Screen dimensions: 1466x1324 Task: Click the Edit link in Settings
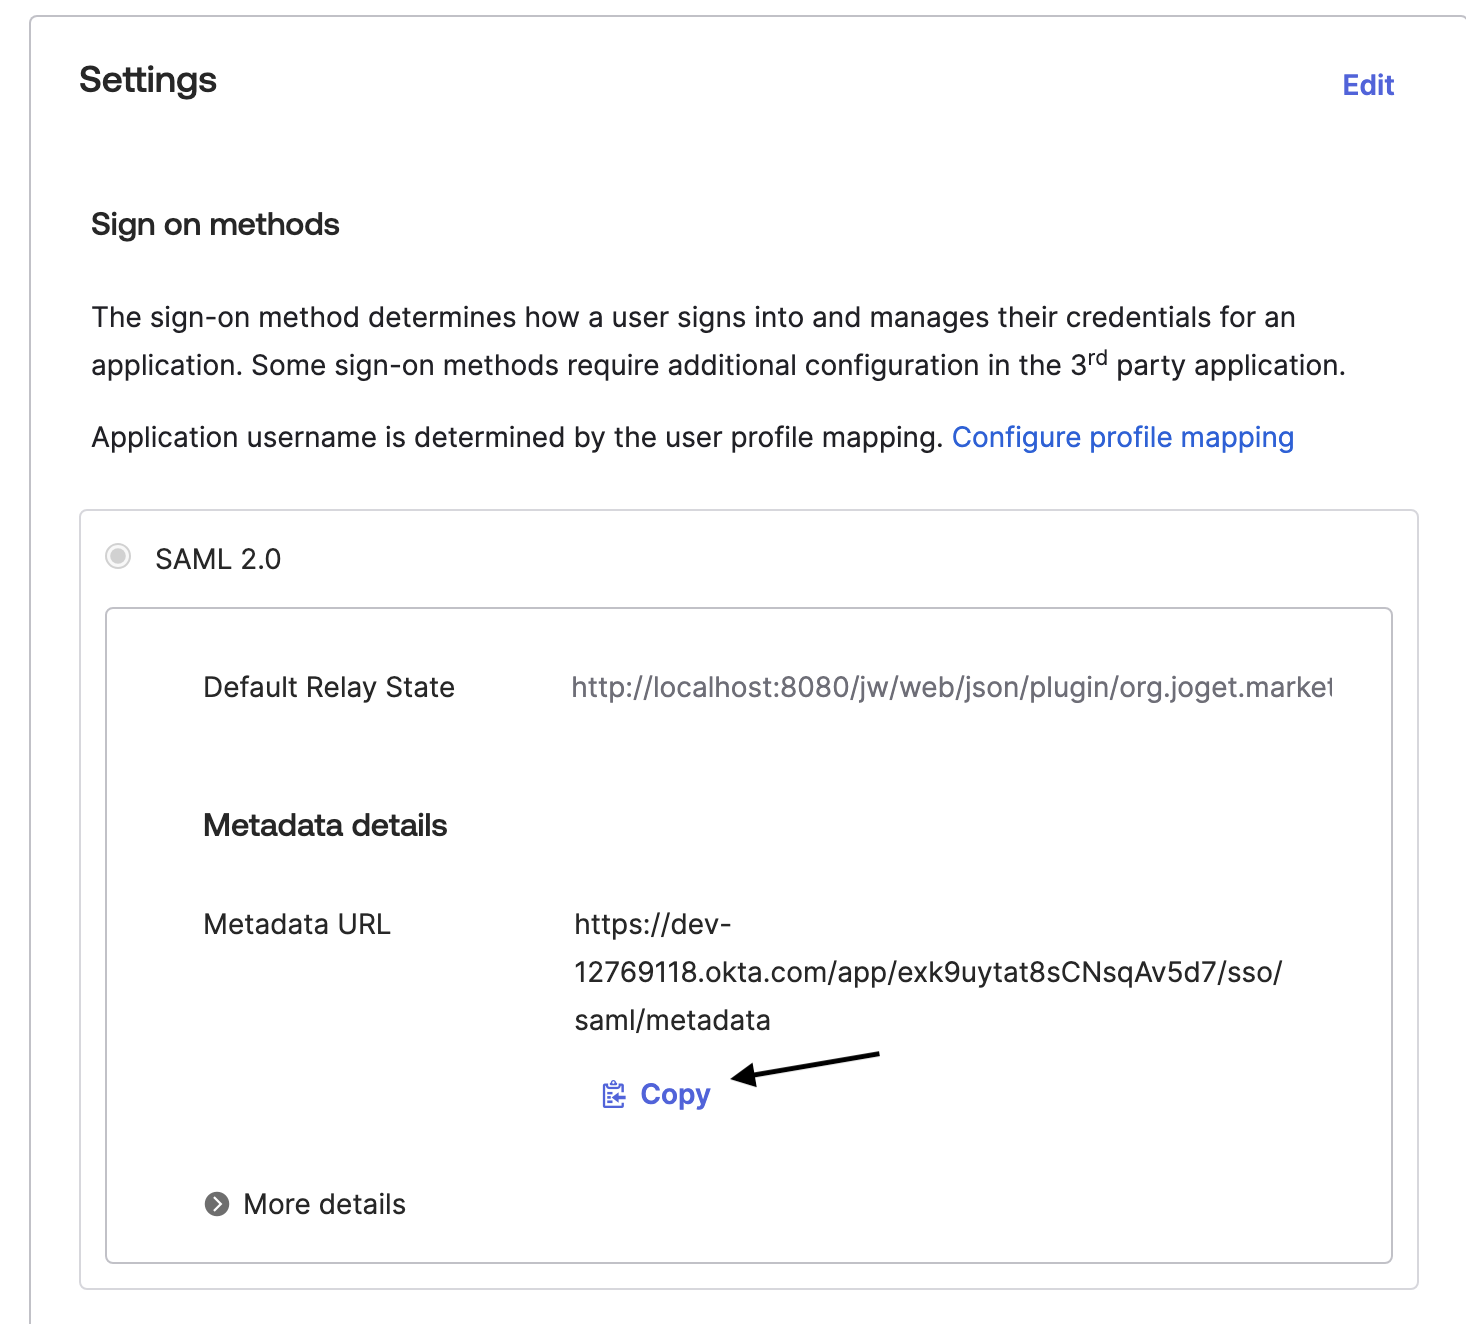tap(1367, 85)
